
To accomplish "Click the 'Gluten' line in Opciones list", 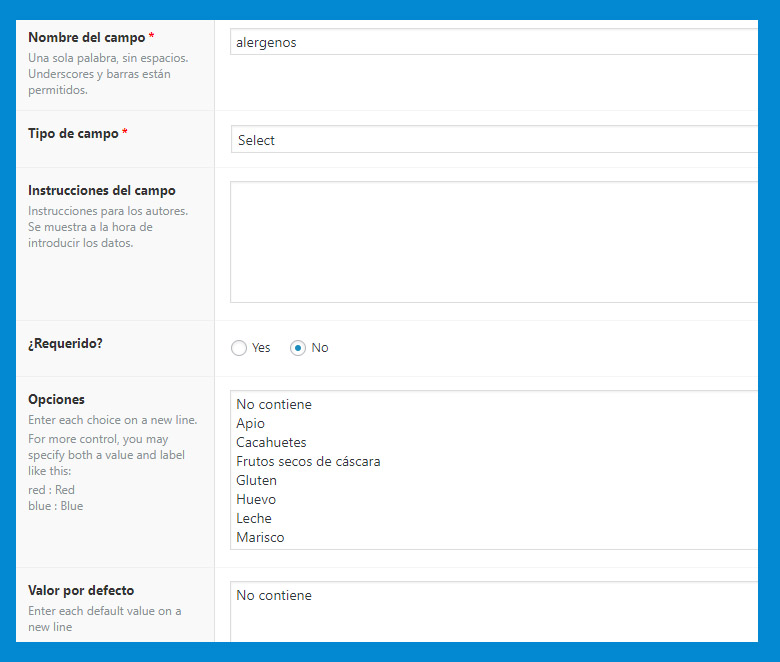I will click(256, 480).
